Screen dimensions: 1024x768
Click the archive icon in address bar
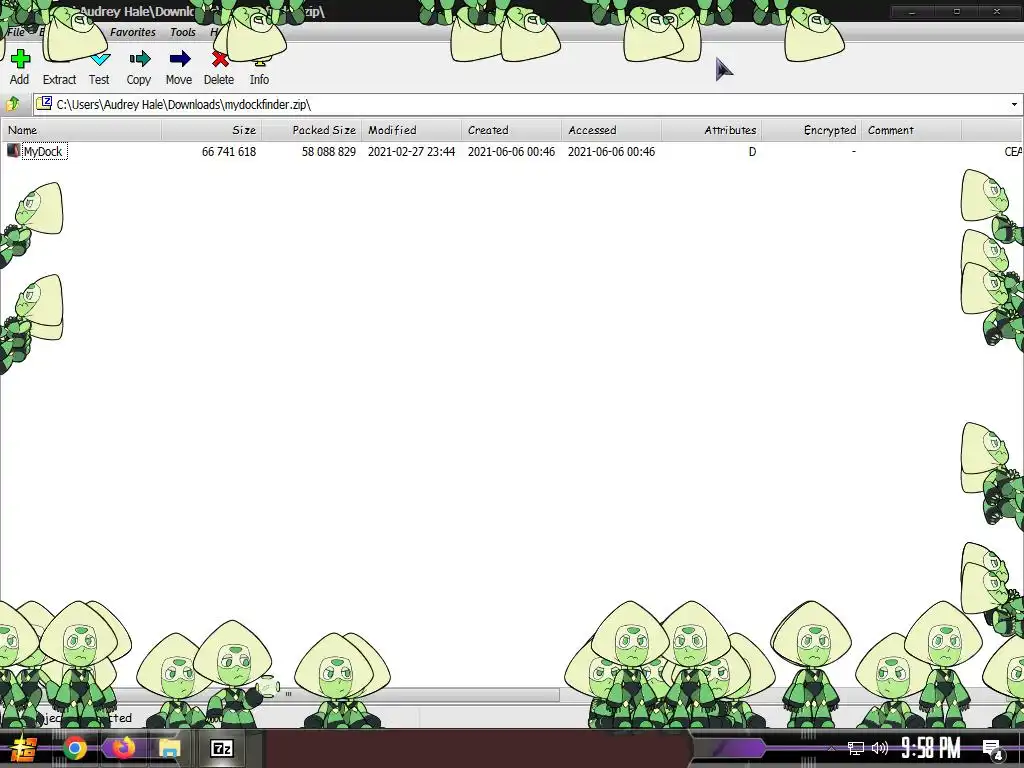click(x=44, y=103)
